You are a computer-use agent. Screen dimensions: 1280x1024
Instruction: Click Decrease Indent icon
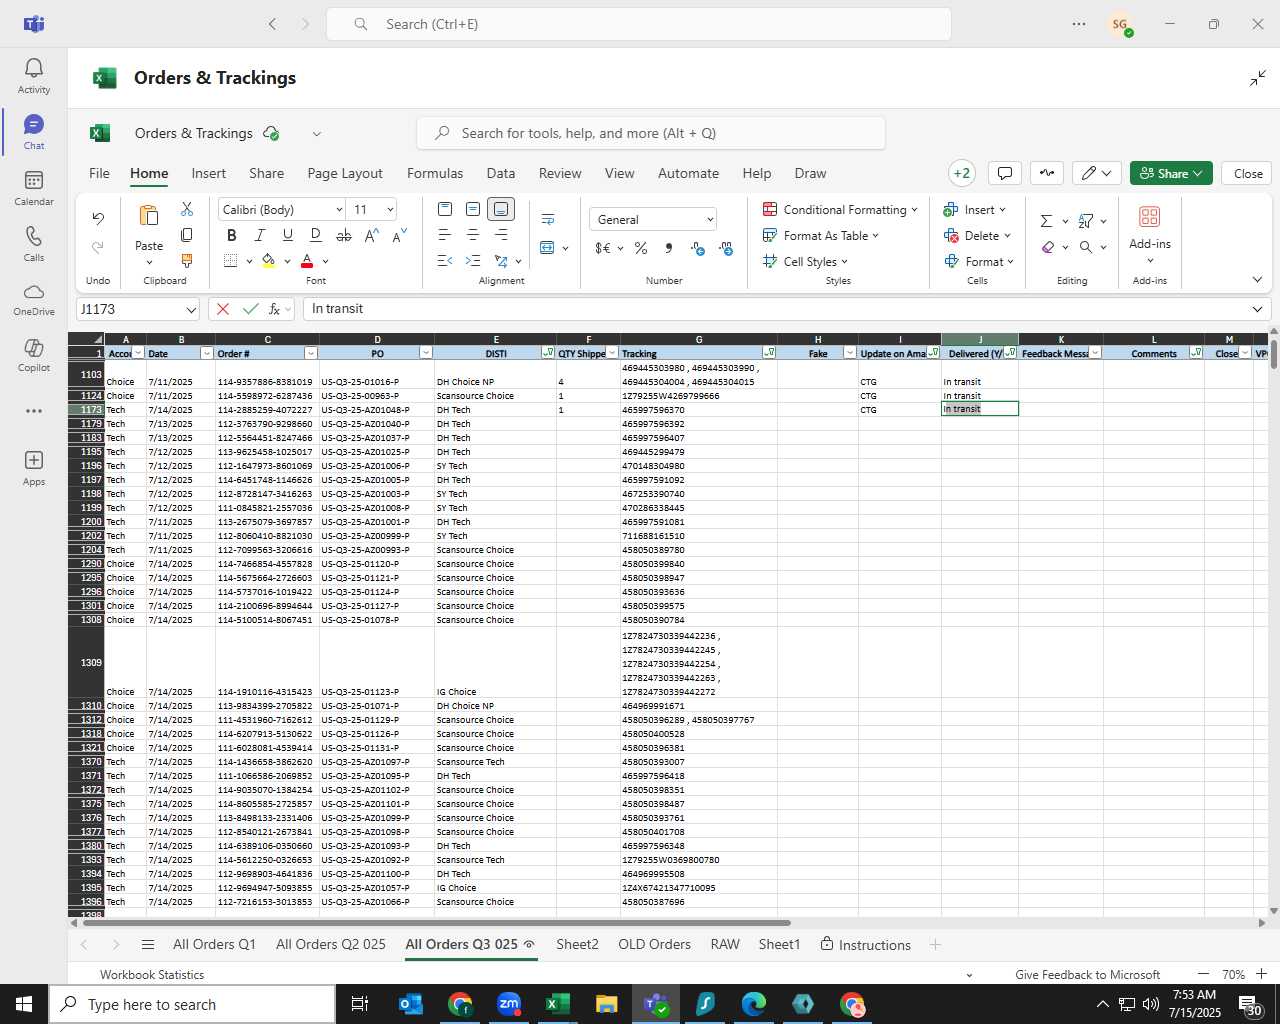(445, 261)
